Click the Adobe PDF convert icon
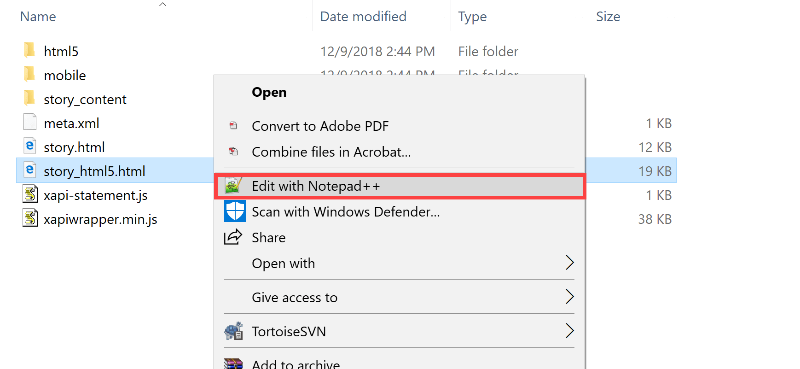Image resolution: width=800 pixels, height=369 pixels. click(234, 126)
